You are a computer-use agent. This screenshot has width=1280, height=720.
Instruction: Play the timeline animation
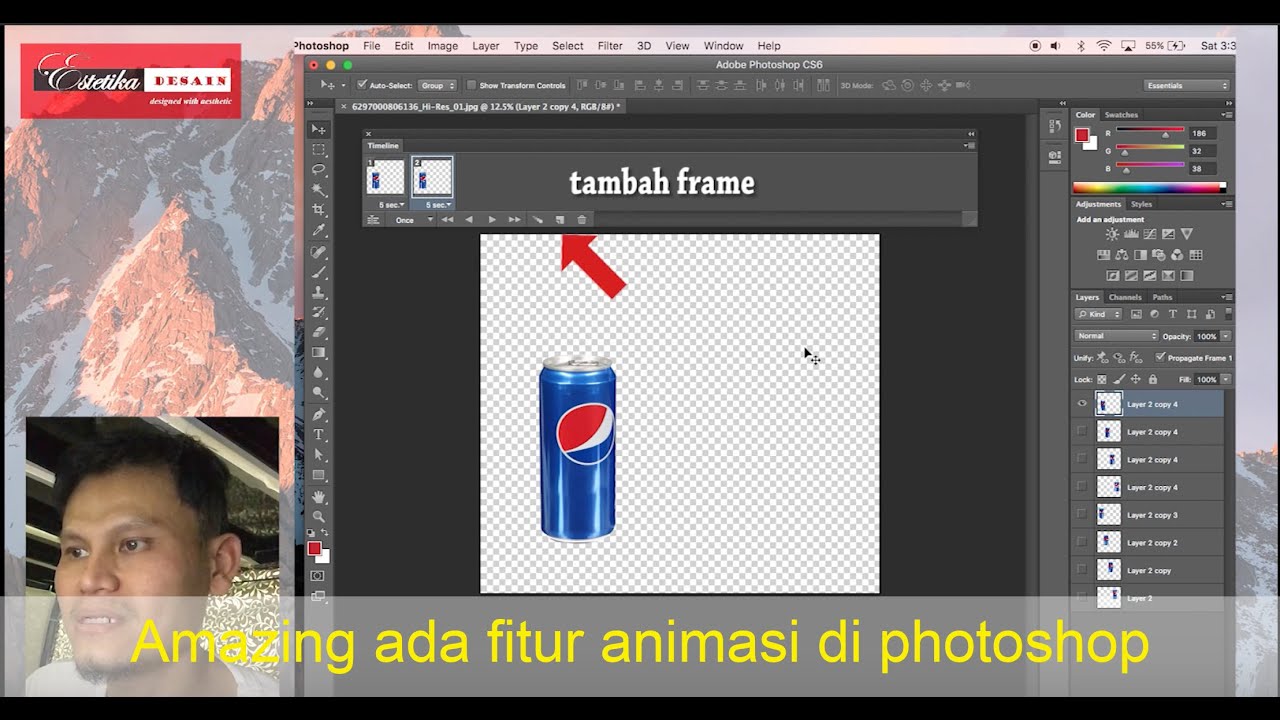[x=492, y=220]
